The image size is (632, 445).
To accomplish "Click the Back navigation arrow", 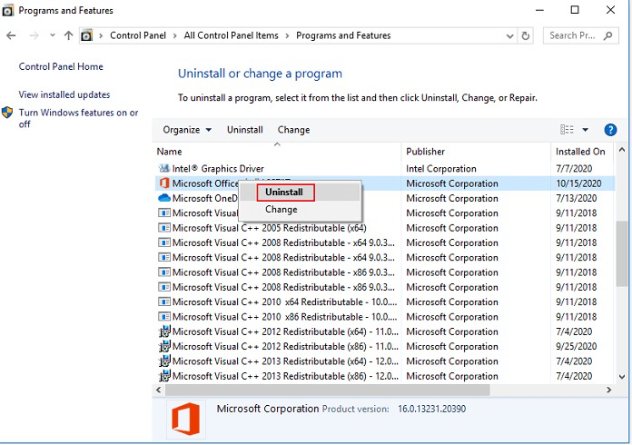I will [x=11, y=36].
